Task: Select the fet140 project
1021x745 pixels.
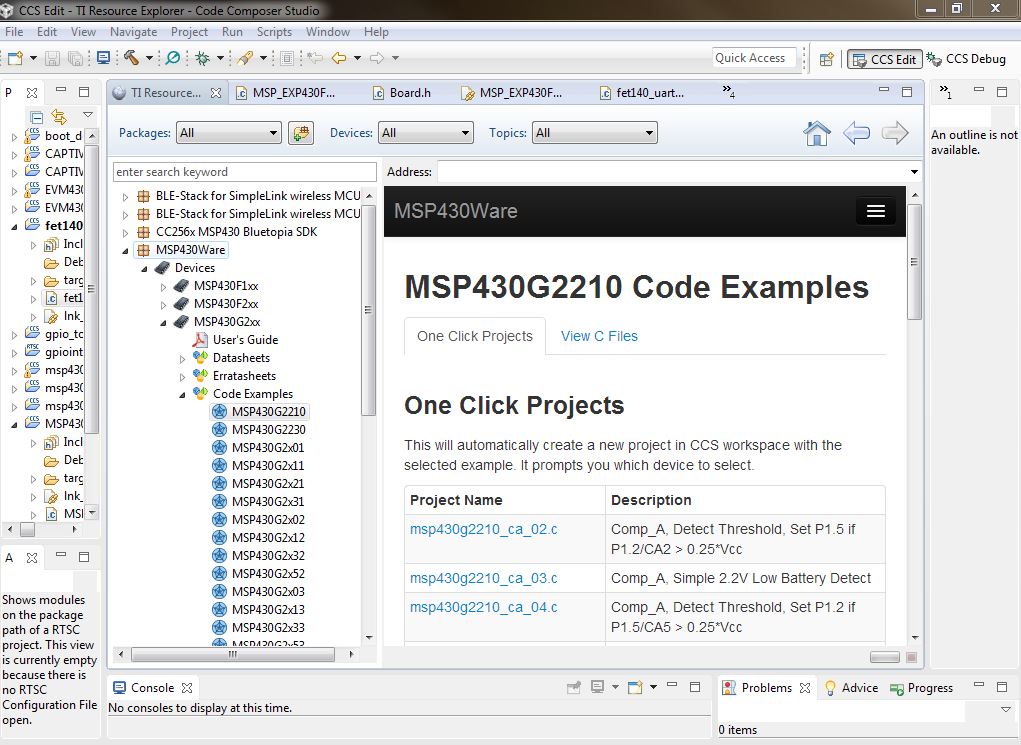Action: [54, 226]
